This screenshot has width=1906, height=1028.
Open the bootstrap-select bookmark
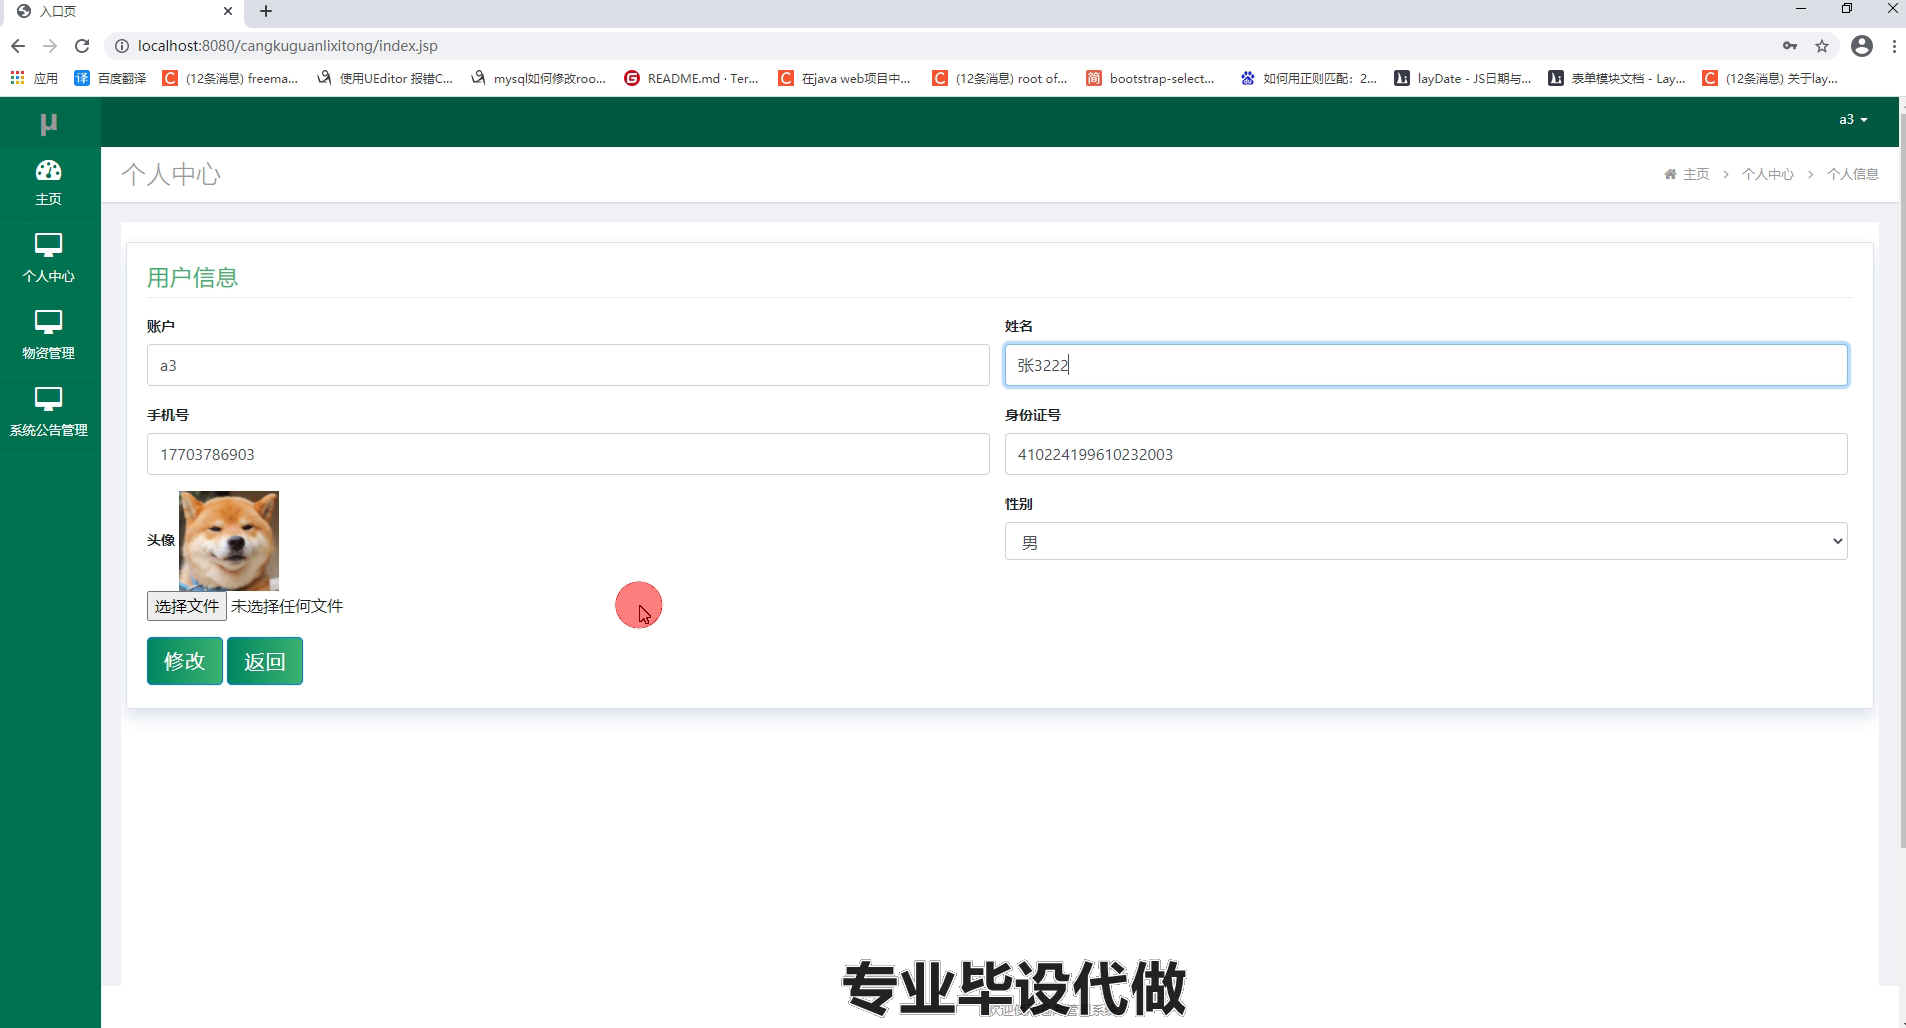1151,78
